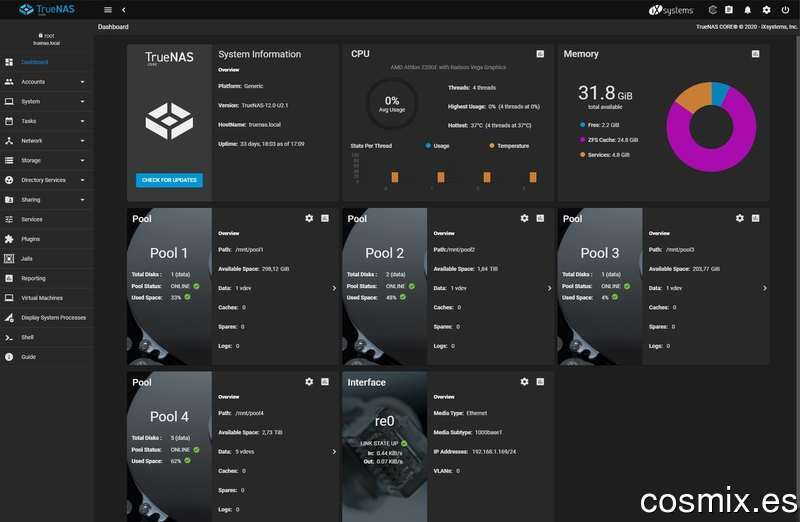Click the Free legend in Memory card

599,125
